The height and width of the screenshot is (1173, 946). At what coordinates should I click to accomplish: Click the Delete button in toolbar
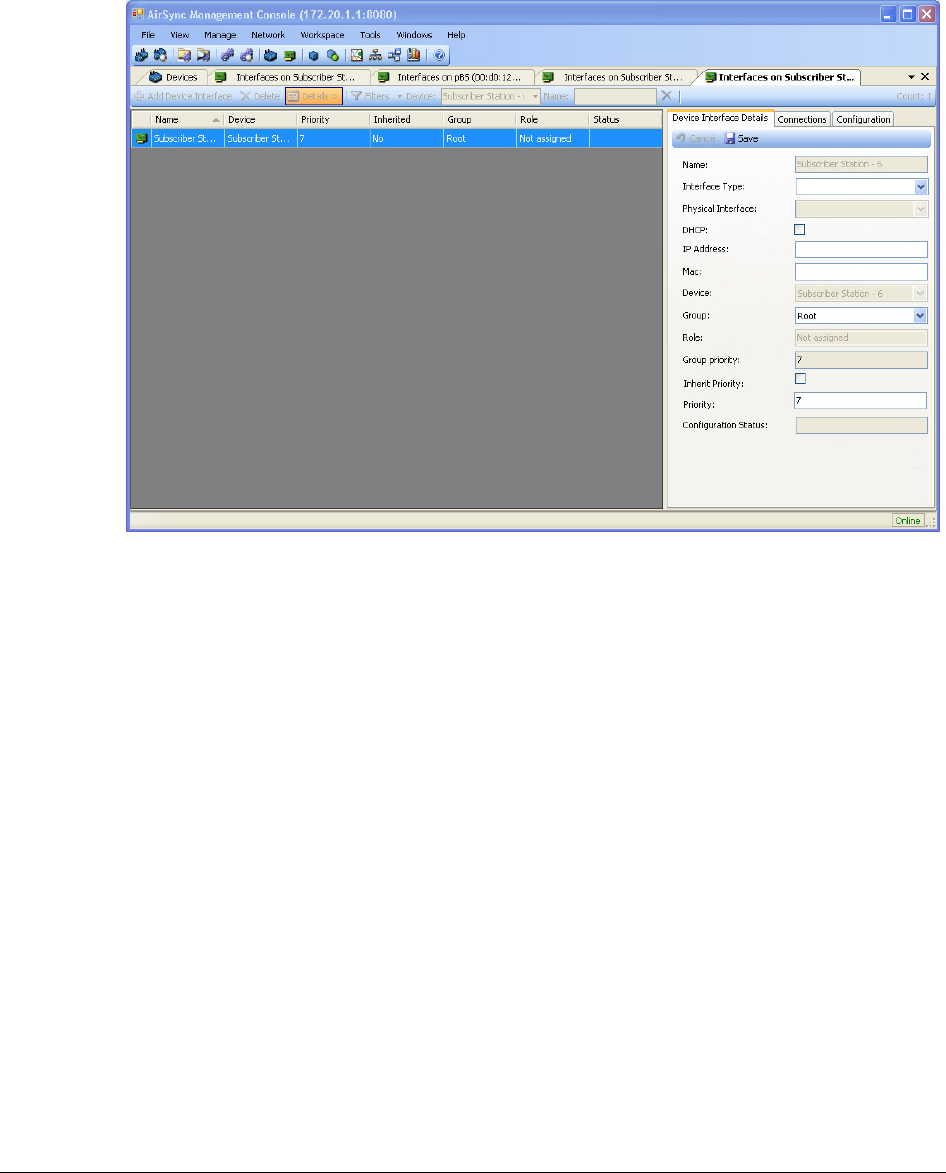click(x=259, y=96)
